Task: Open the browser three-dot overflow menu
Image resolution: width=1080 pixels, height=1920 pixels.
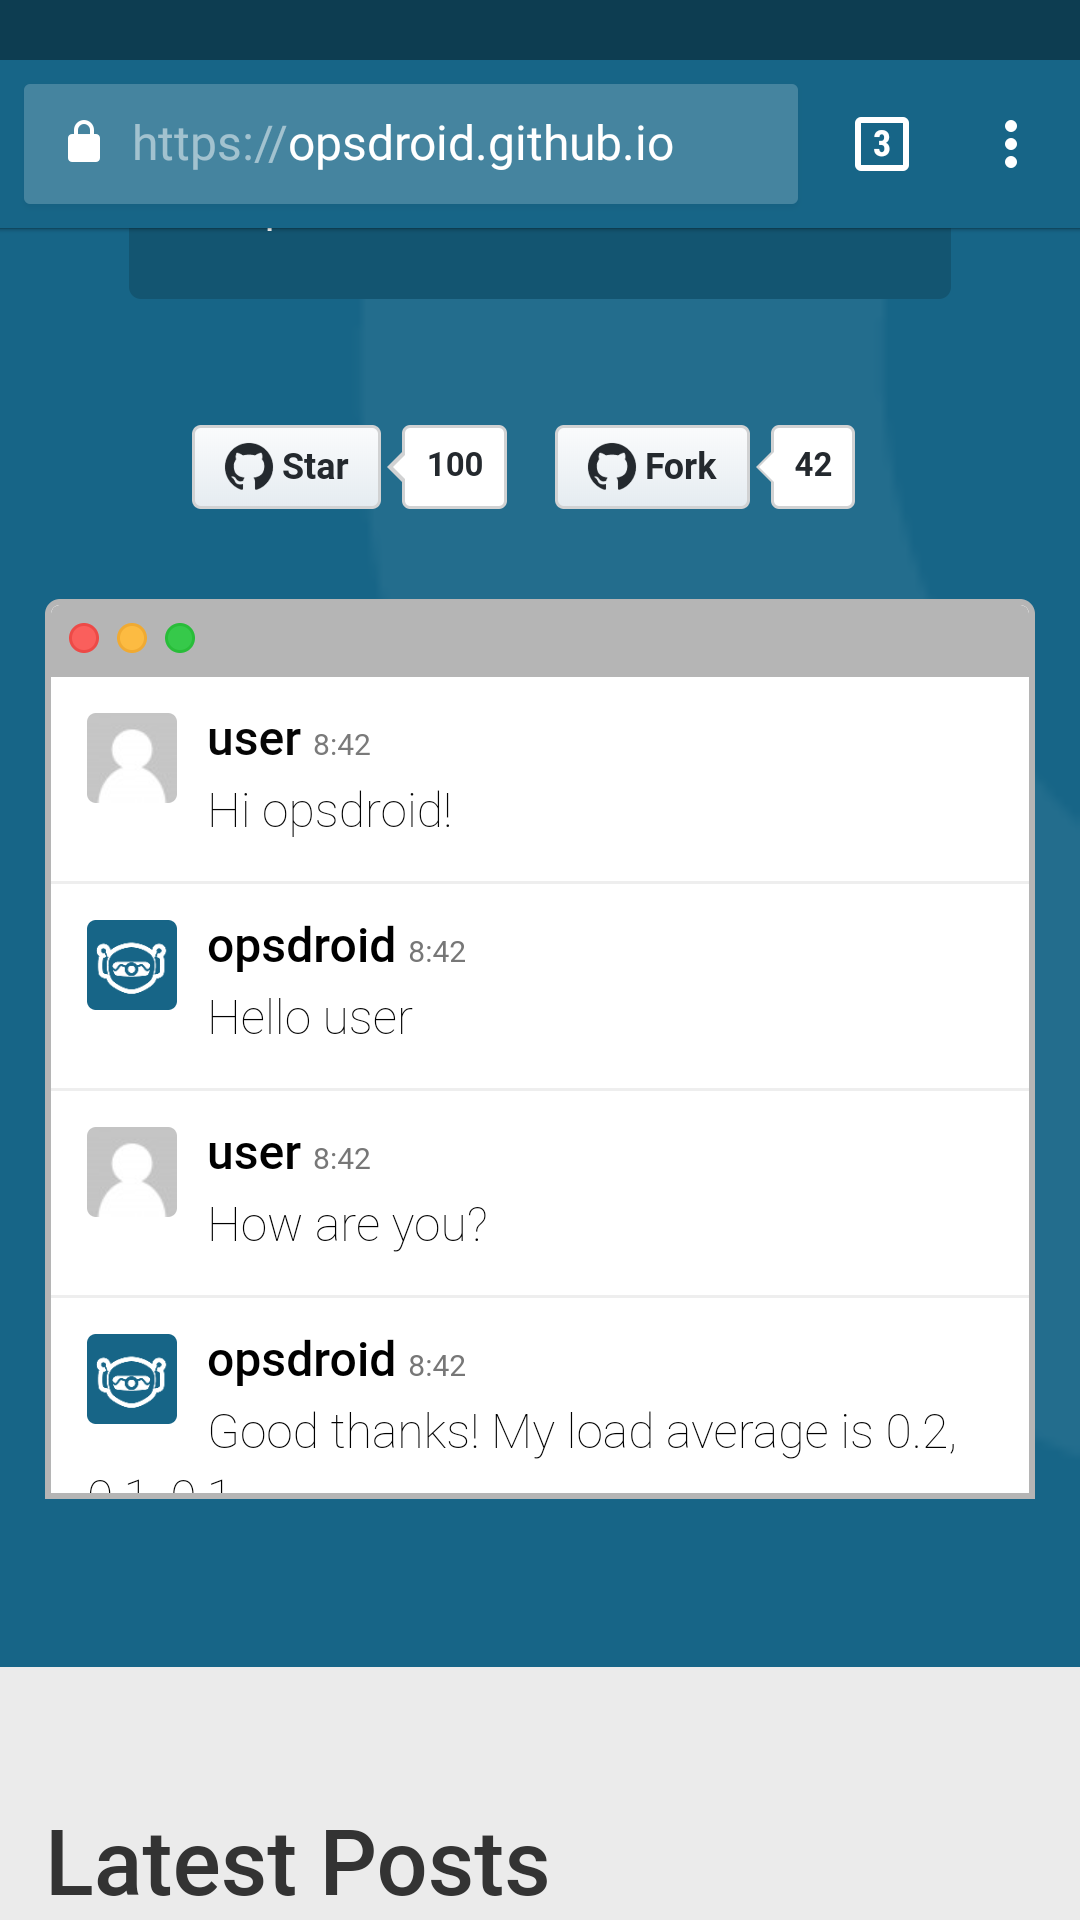Action: click(1011, 144)
